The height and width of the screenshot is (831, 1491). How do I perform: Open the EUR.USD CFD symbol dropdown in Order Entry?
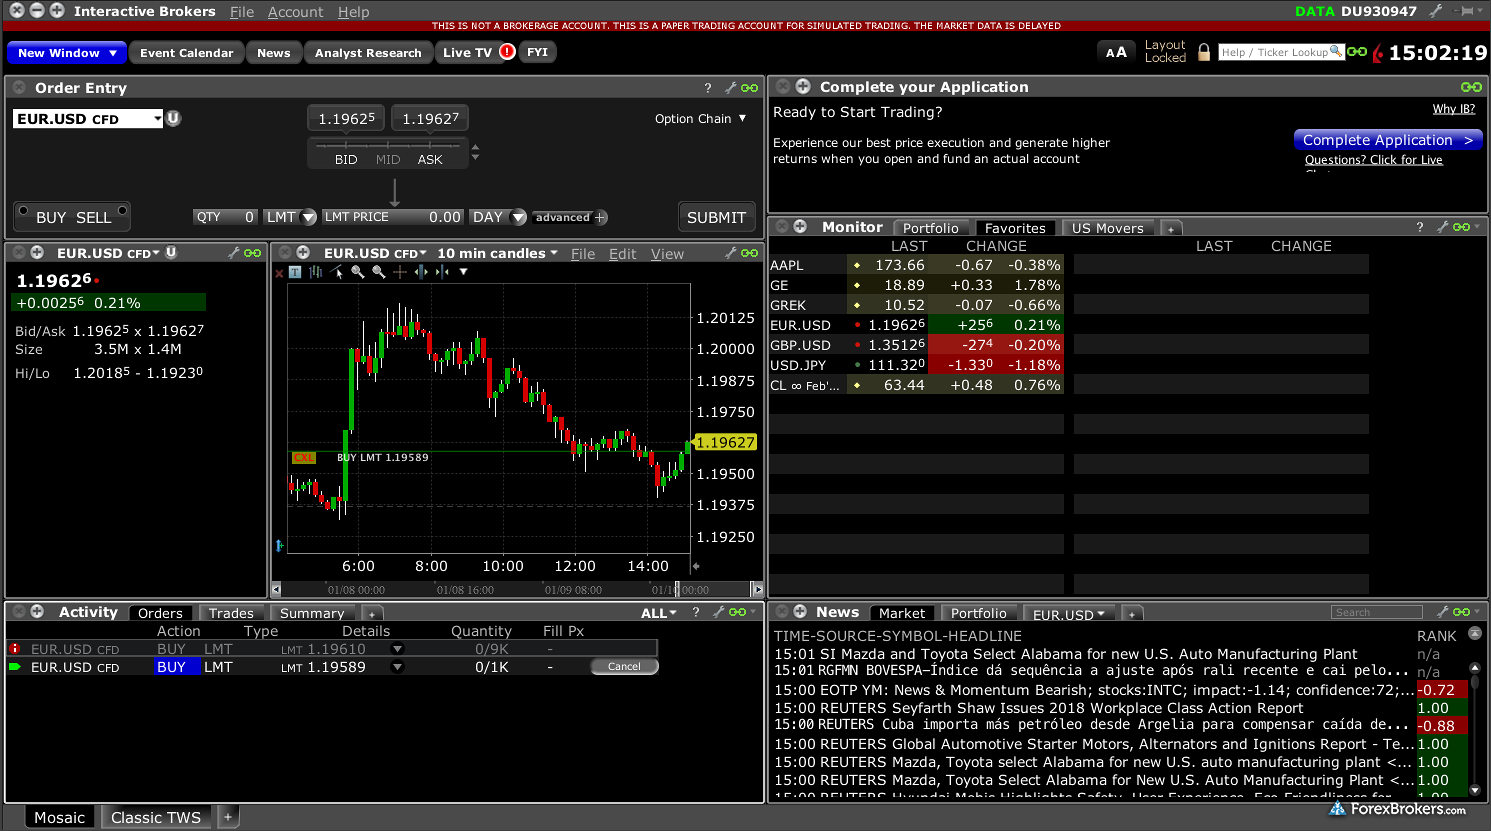157,119
